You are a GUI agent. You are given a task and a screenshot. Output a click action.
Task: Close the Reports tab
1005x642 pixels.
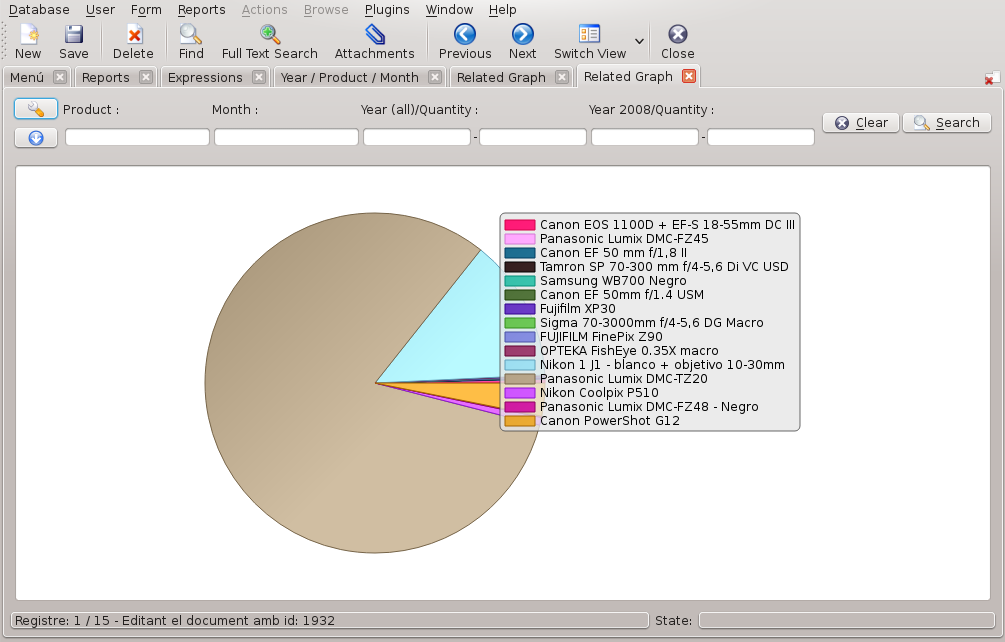click(x=146, y=77)
